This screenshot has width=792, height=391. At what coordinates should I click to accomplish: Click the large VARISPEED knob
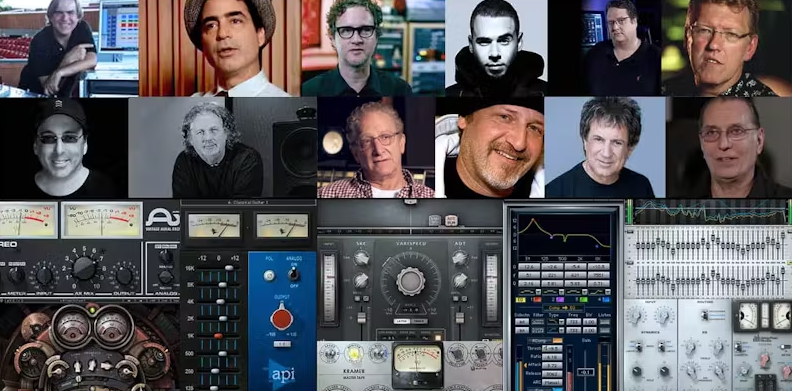click(410, 281)
